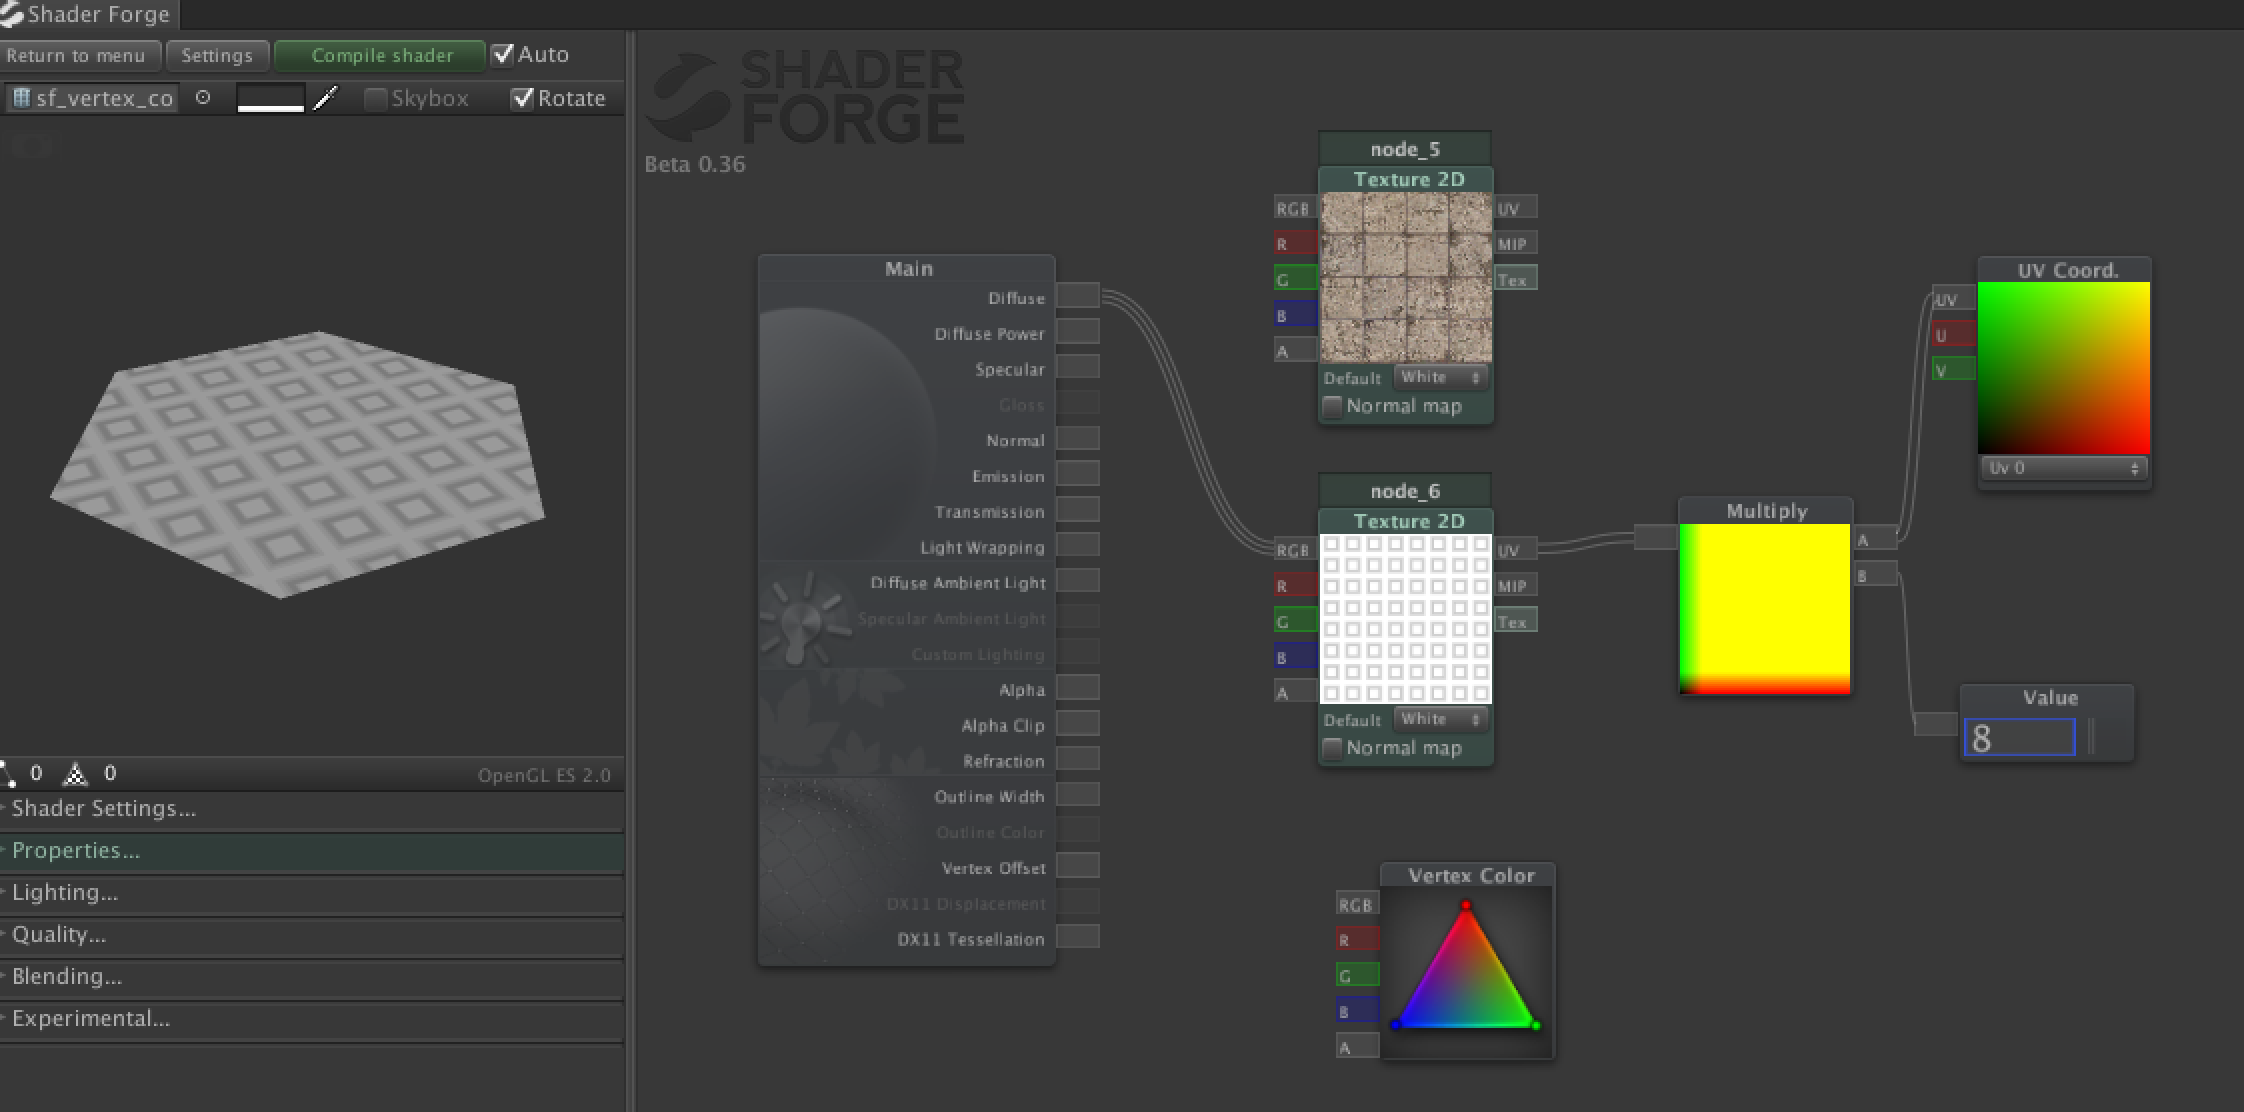
Task: Click the Tex input connector of node_6
Action: pos(1516,621)
